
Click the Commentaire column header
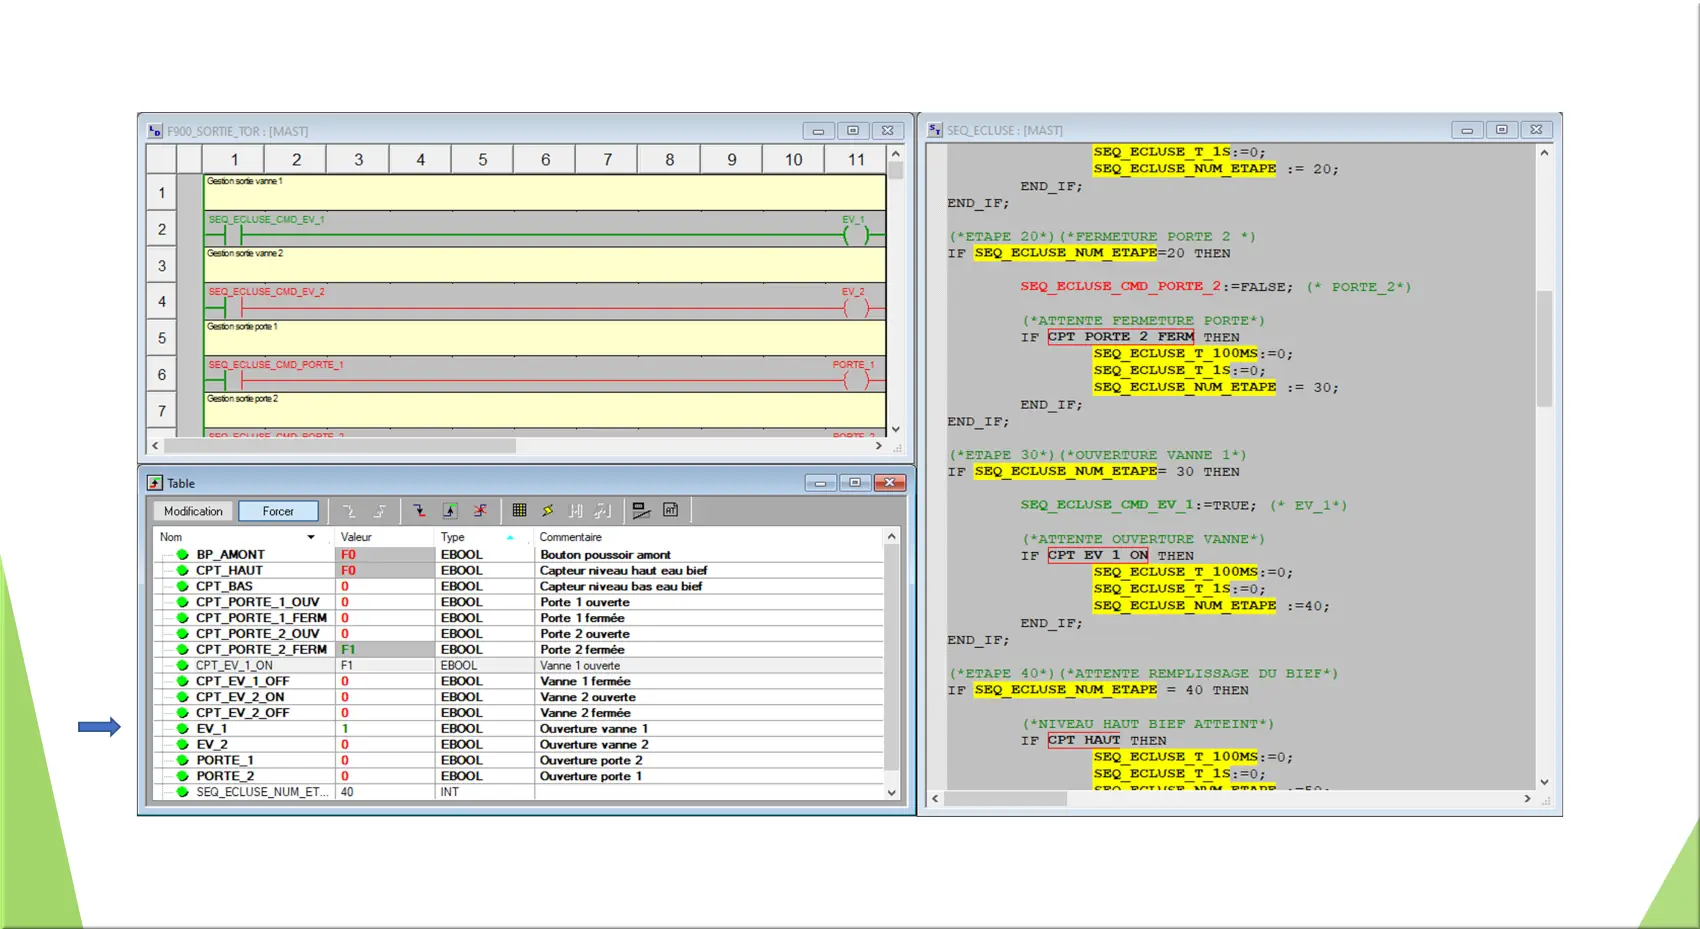[x=709, y=537]
